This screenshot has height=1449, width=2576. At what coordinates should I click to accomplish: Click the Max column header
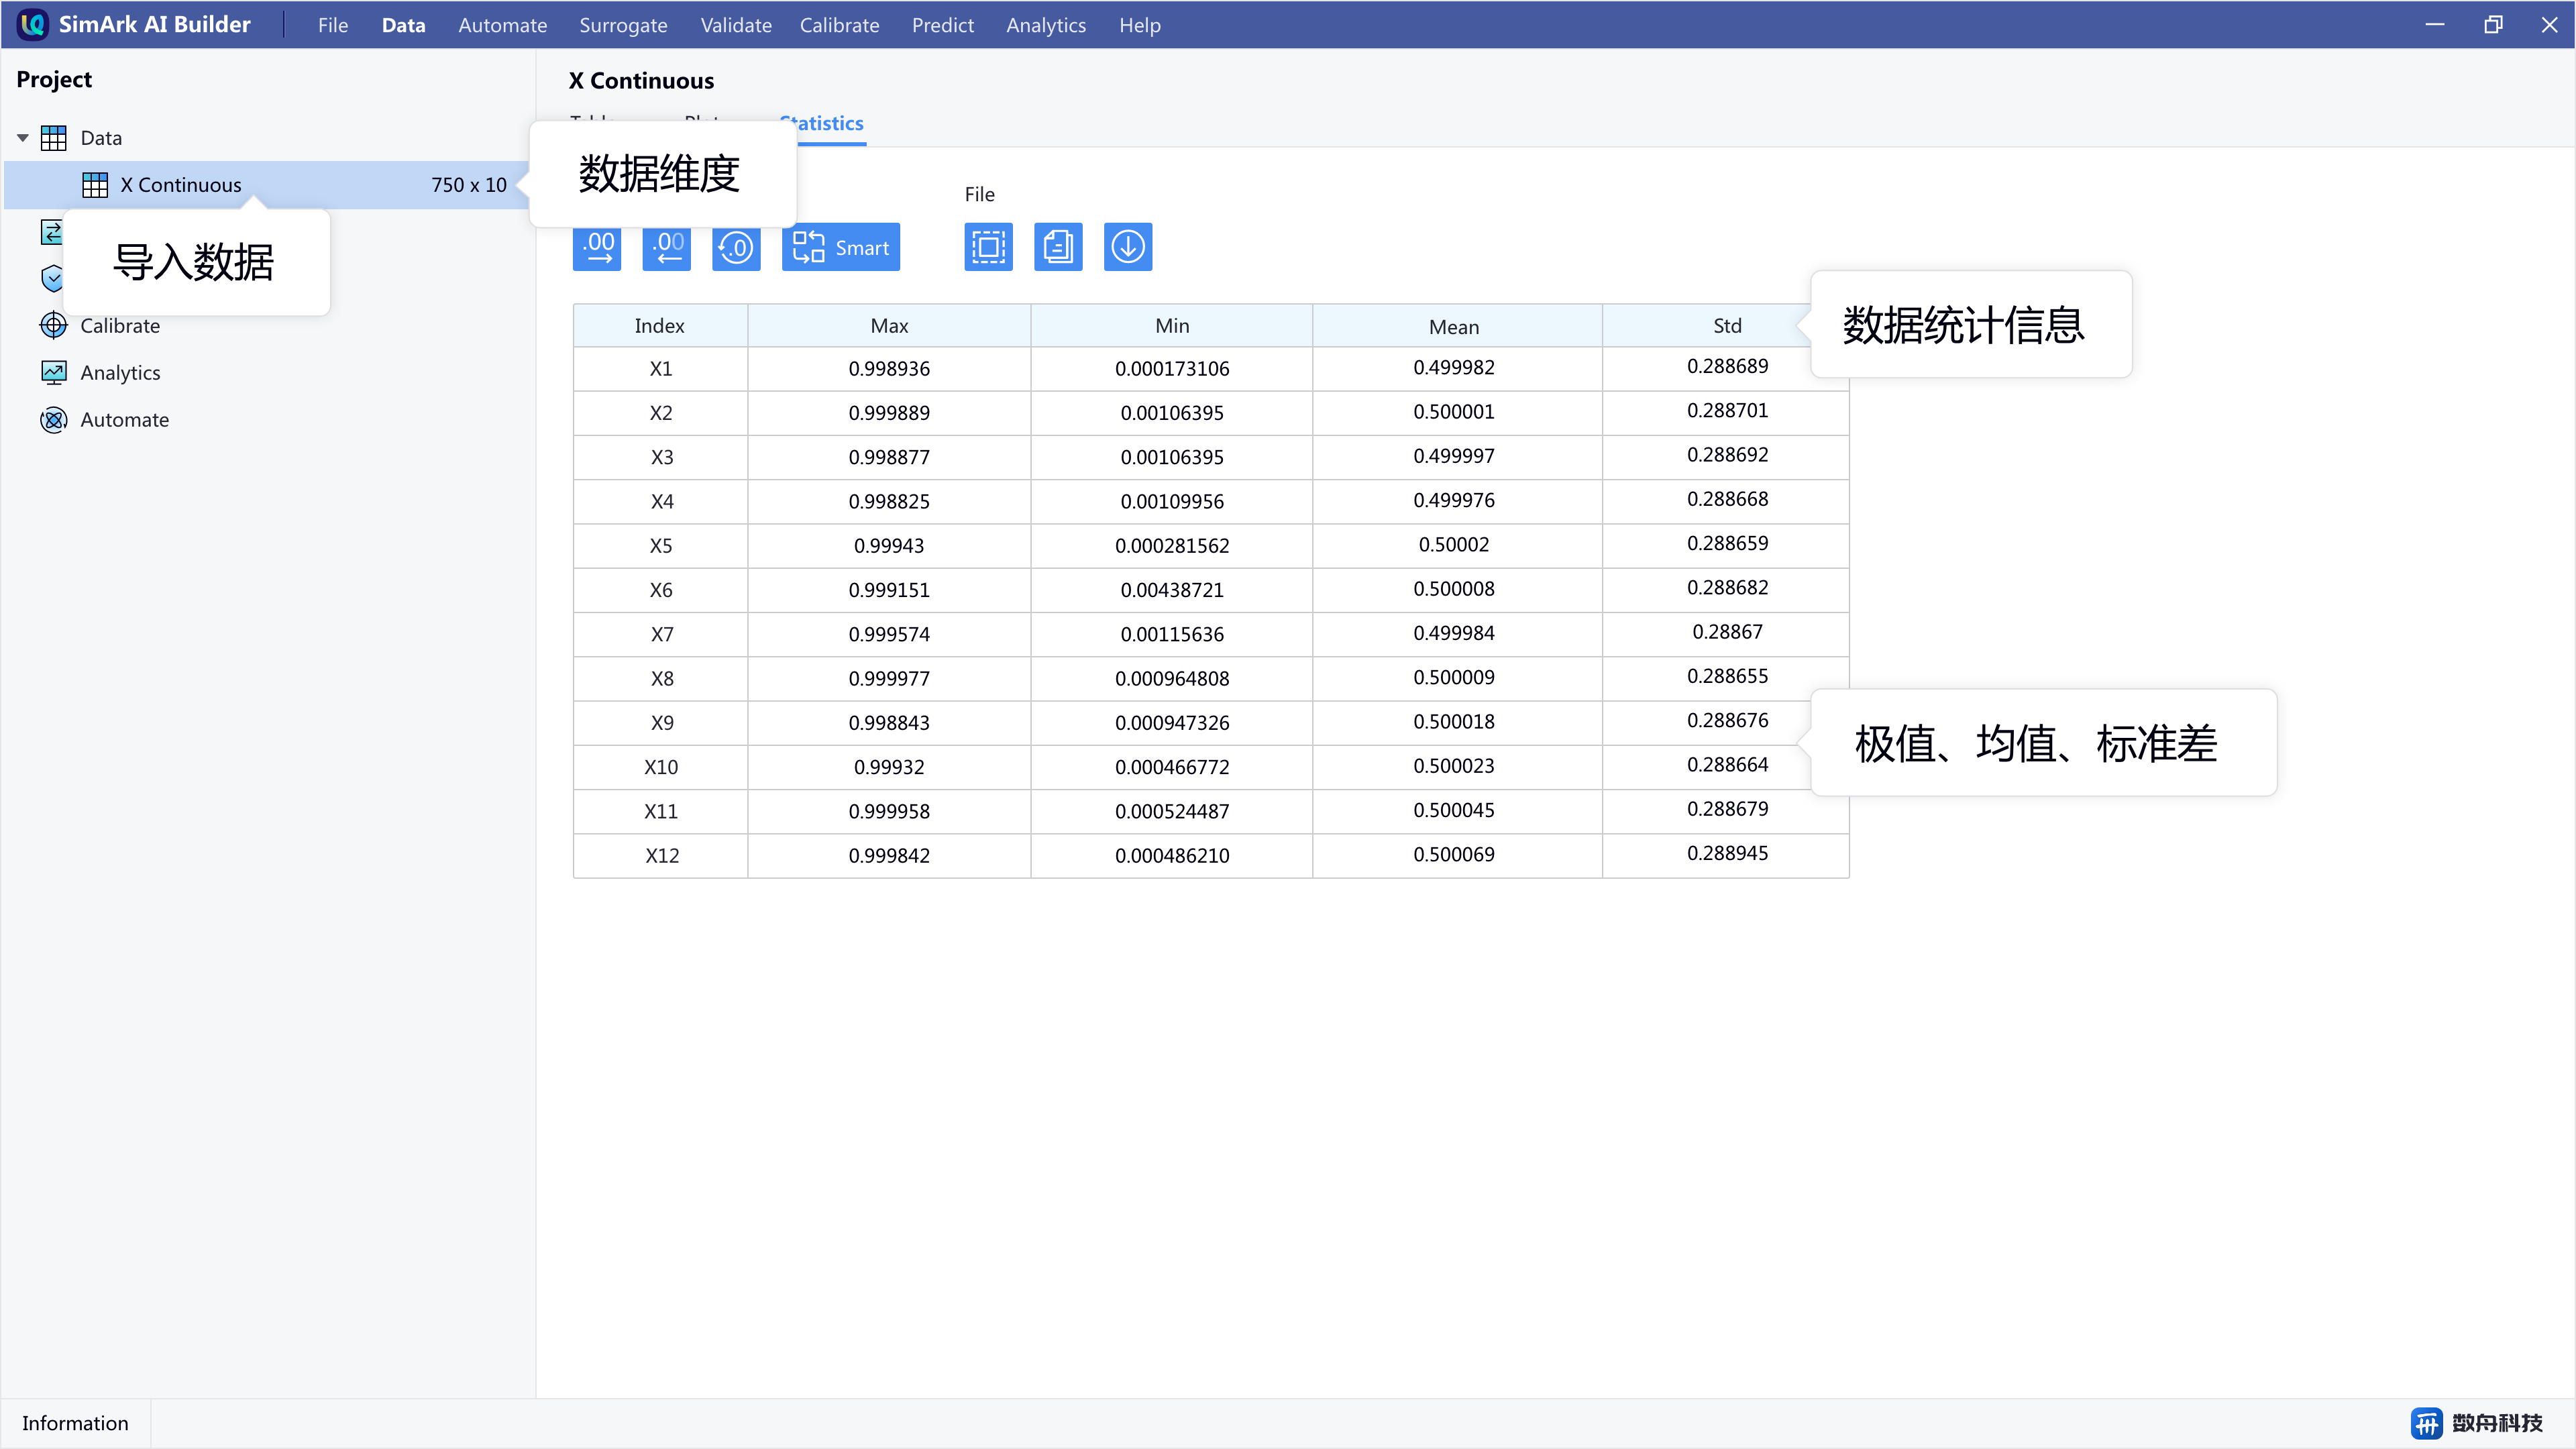[889, 326]
